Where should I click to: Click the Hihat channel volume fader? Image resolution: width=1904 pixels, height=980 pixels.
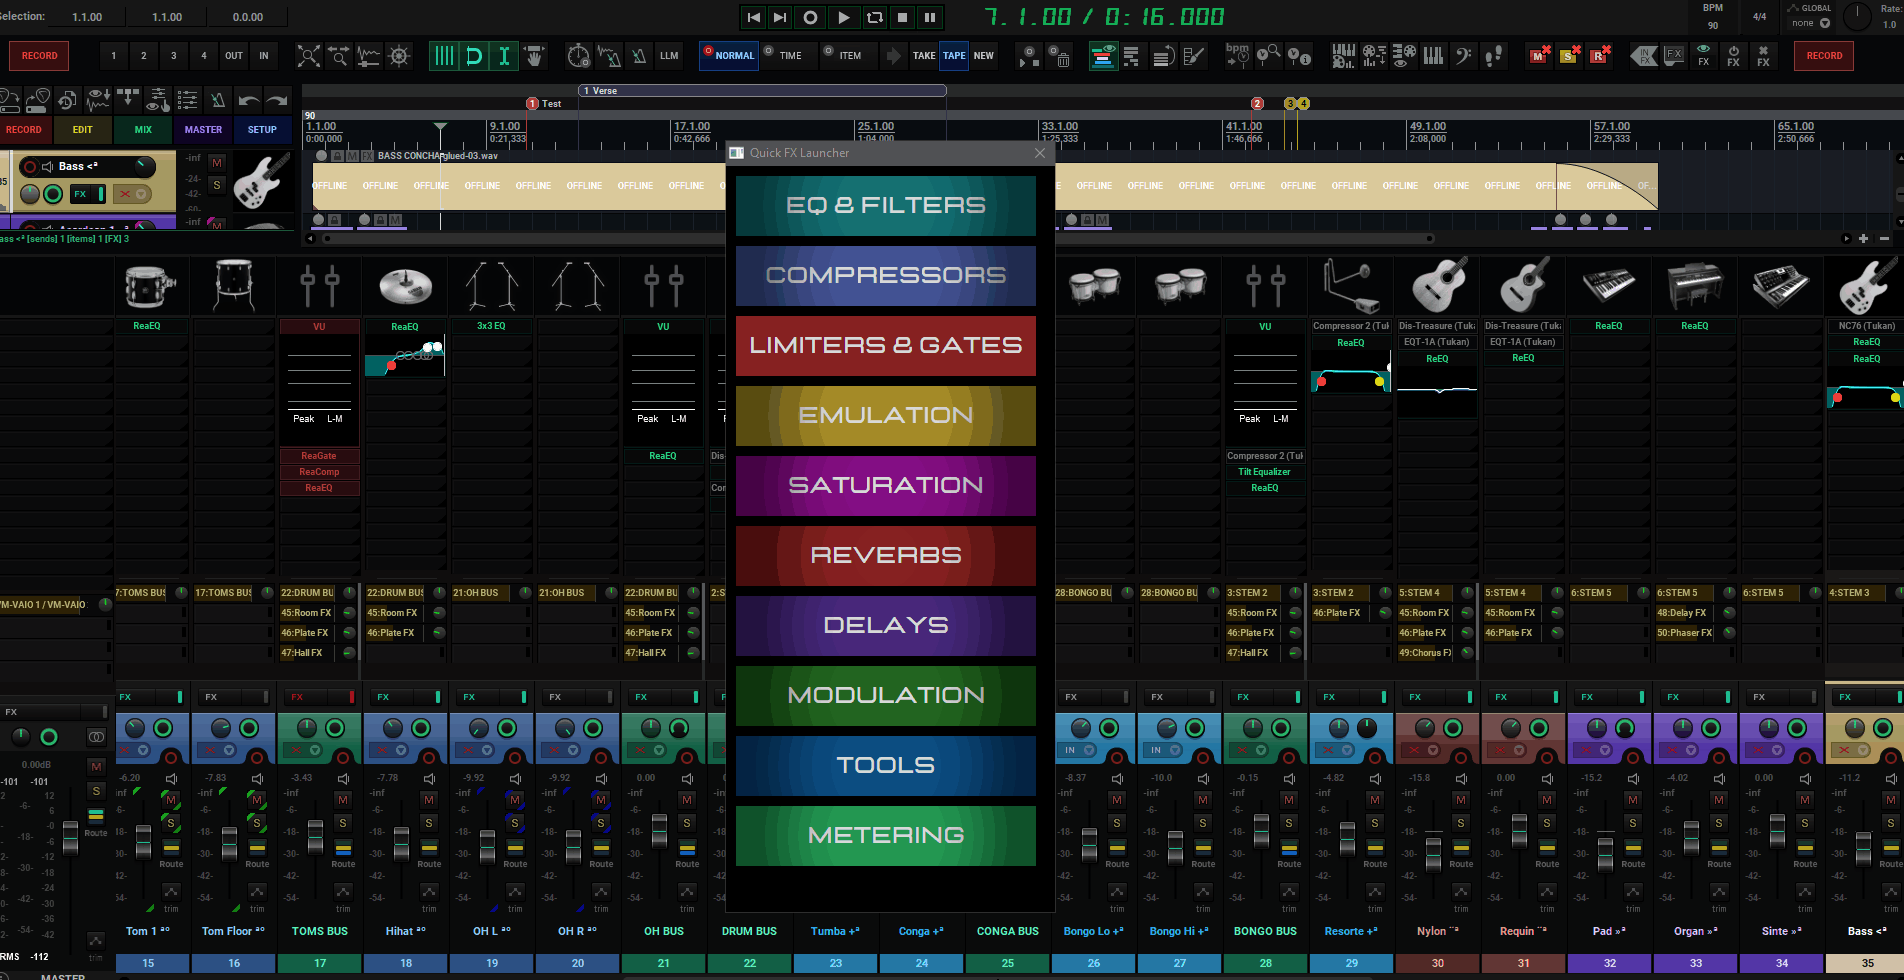coord(401,843)
